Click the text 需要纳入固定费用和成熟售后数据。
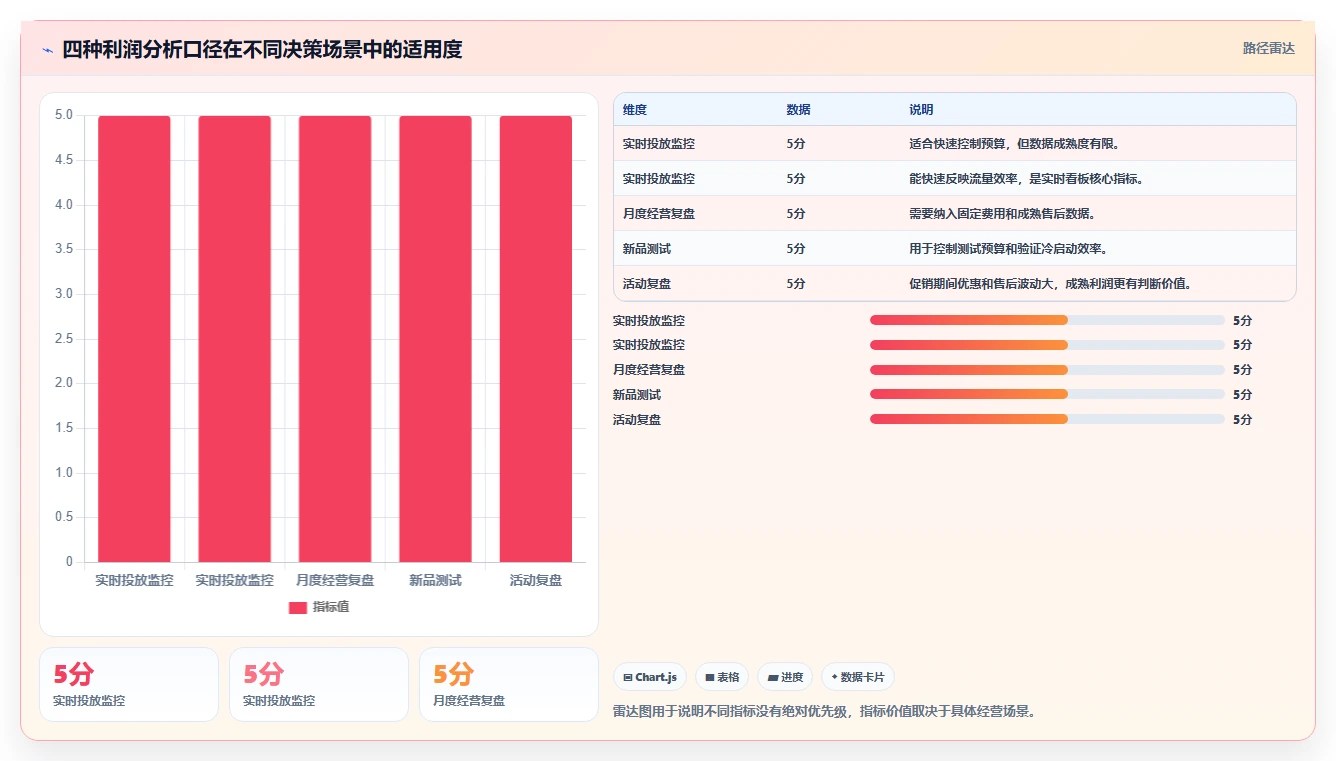The image size is (1336, 761). [1003, 214]
